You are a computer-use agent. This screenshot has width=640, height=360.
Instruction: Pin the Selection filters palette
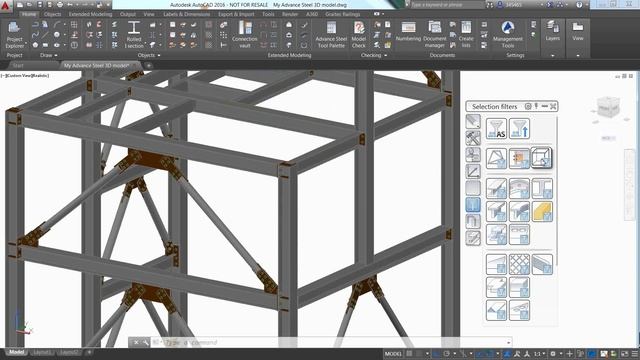(536, 106)
